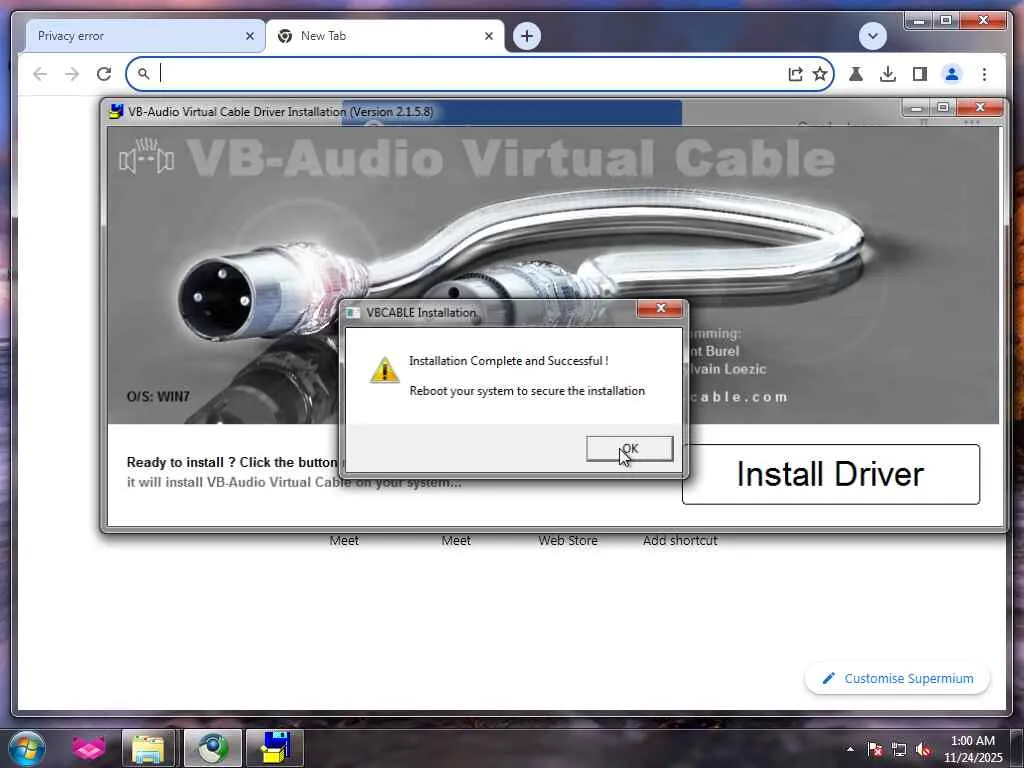This screenshot has height=768, width=1024.
Task: Share this page using the share icon
Action: [x=795, y=74]
